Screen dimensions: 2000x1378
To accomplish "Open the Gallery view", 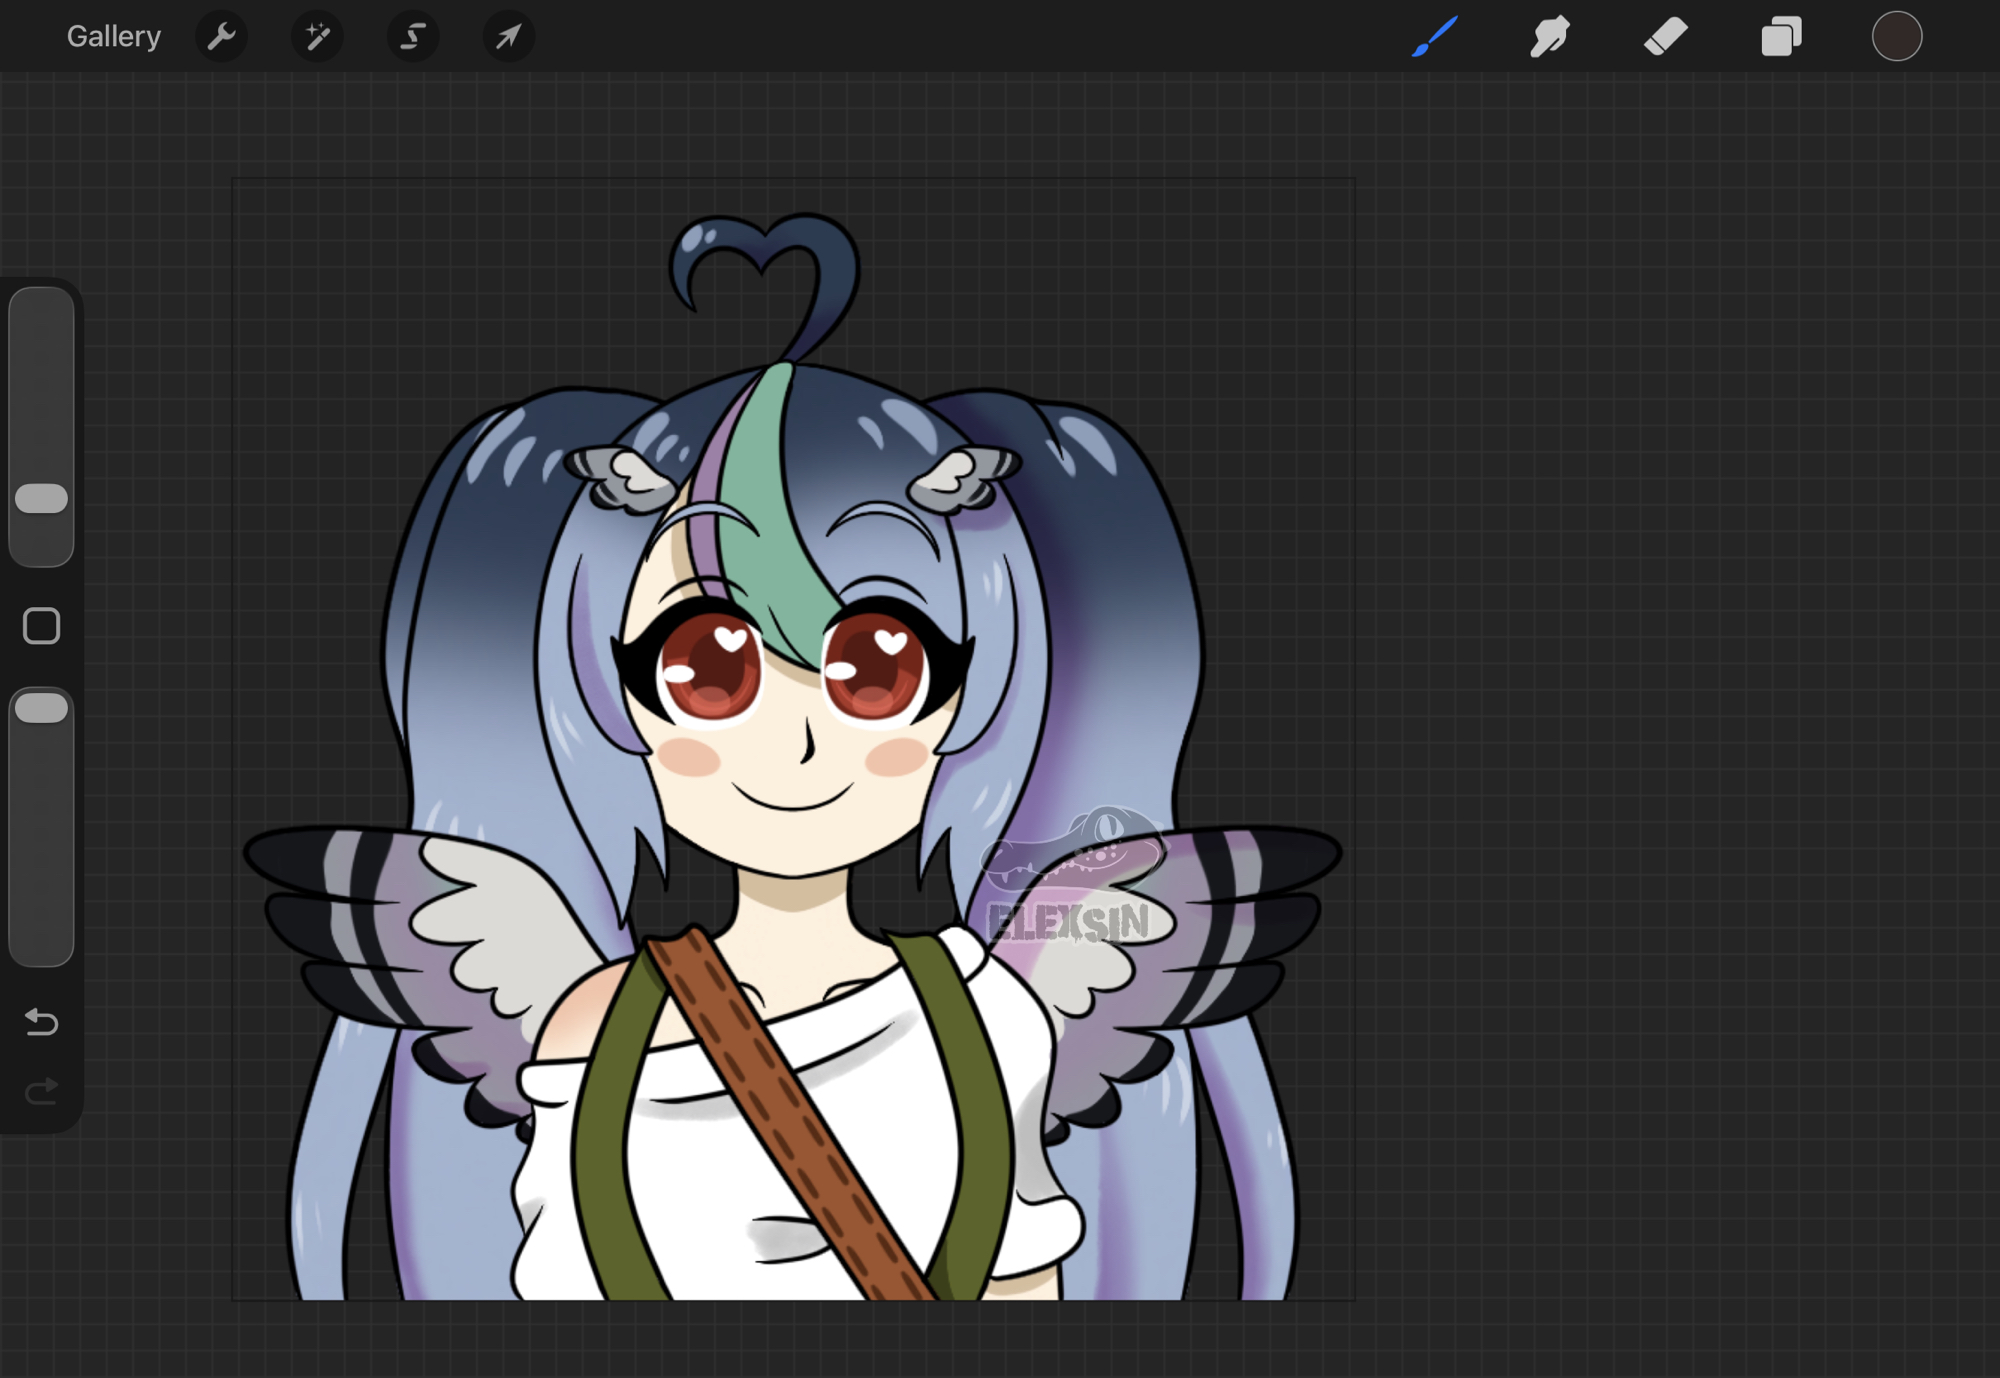I will click(x=113, y=37).
